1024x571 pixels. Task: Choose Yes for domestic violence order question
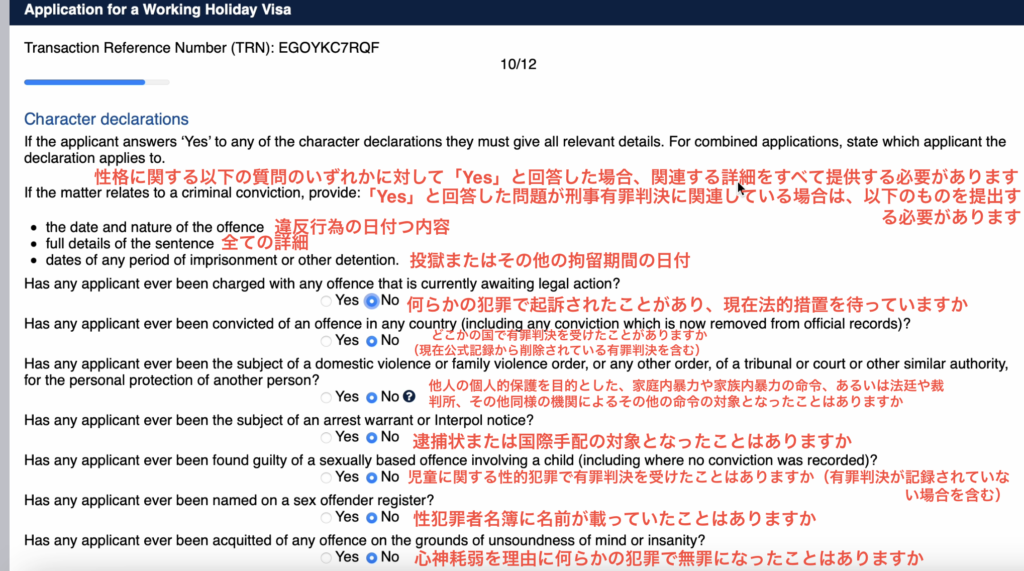click(326, 397)
